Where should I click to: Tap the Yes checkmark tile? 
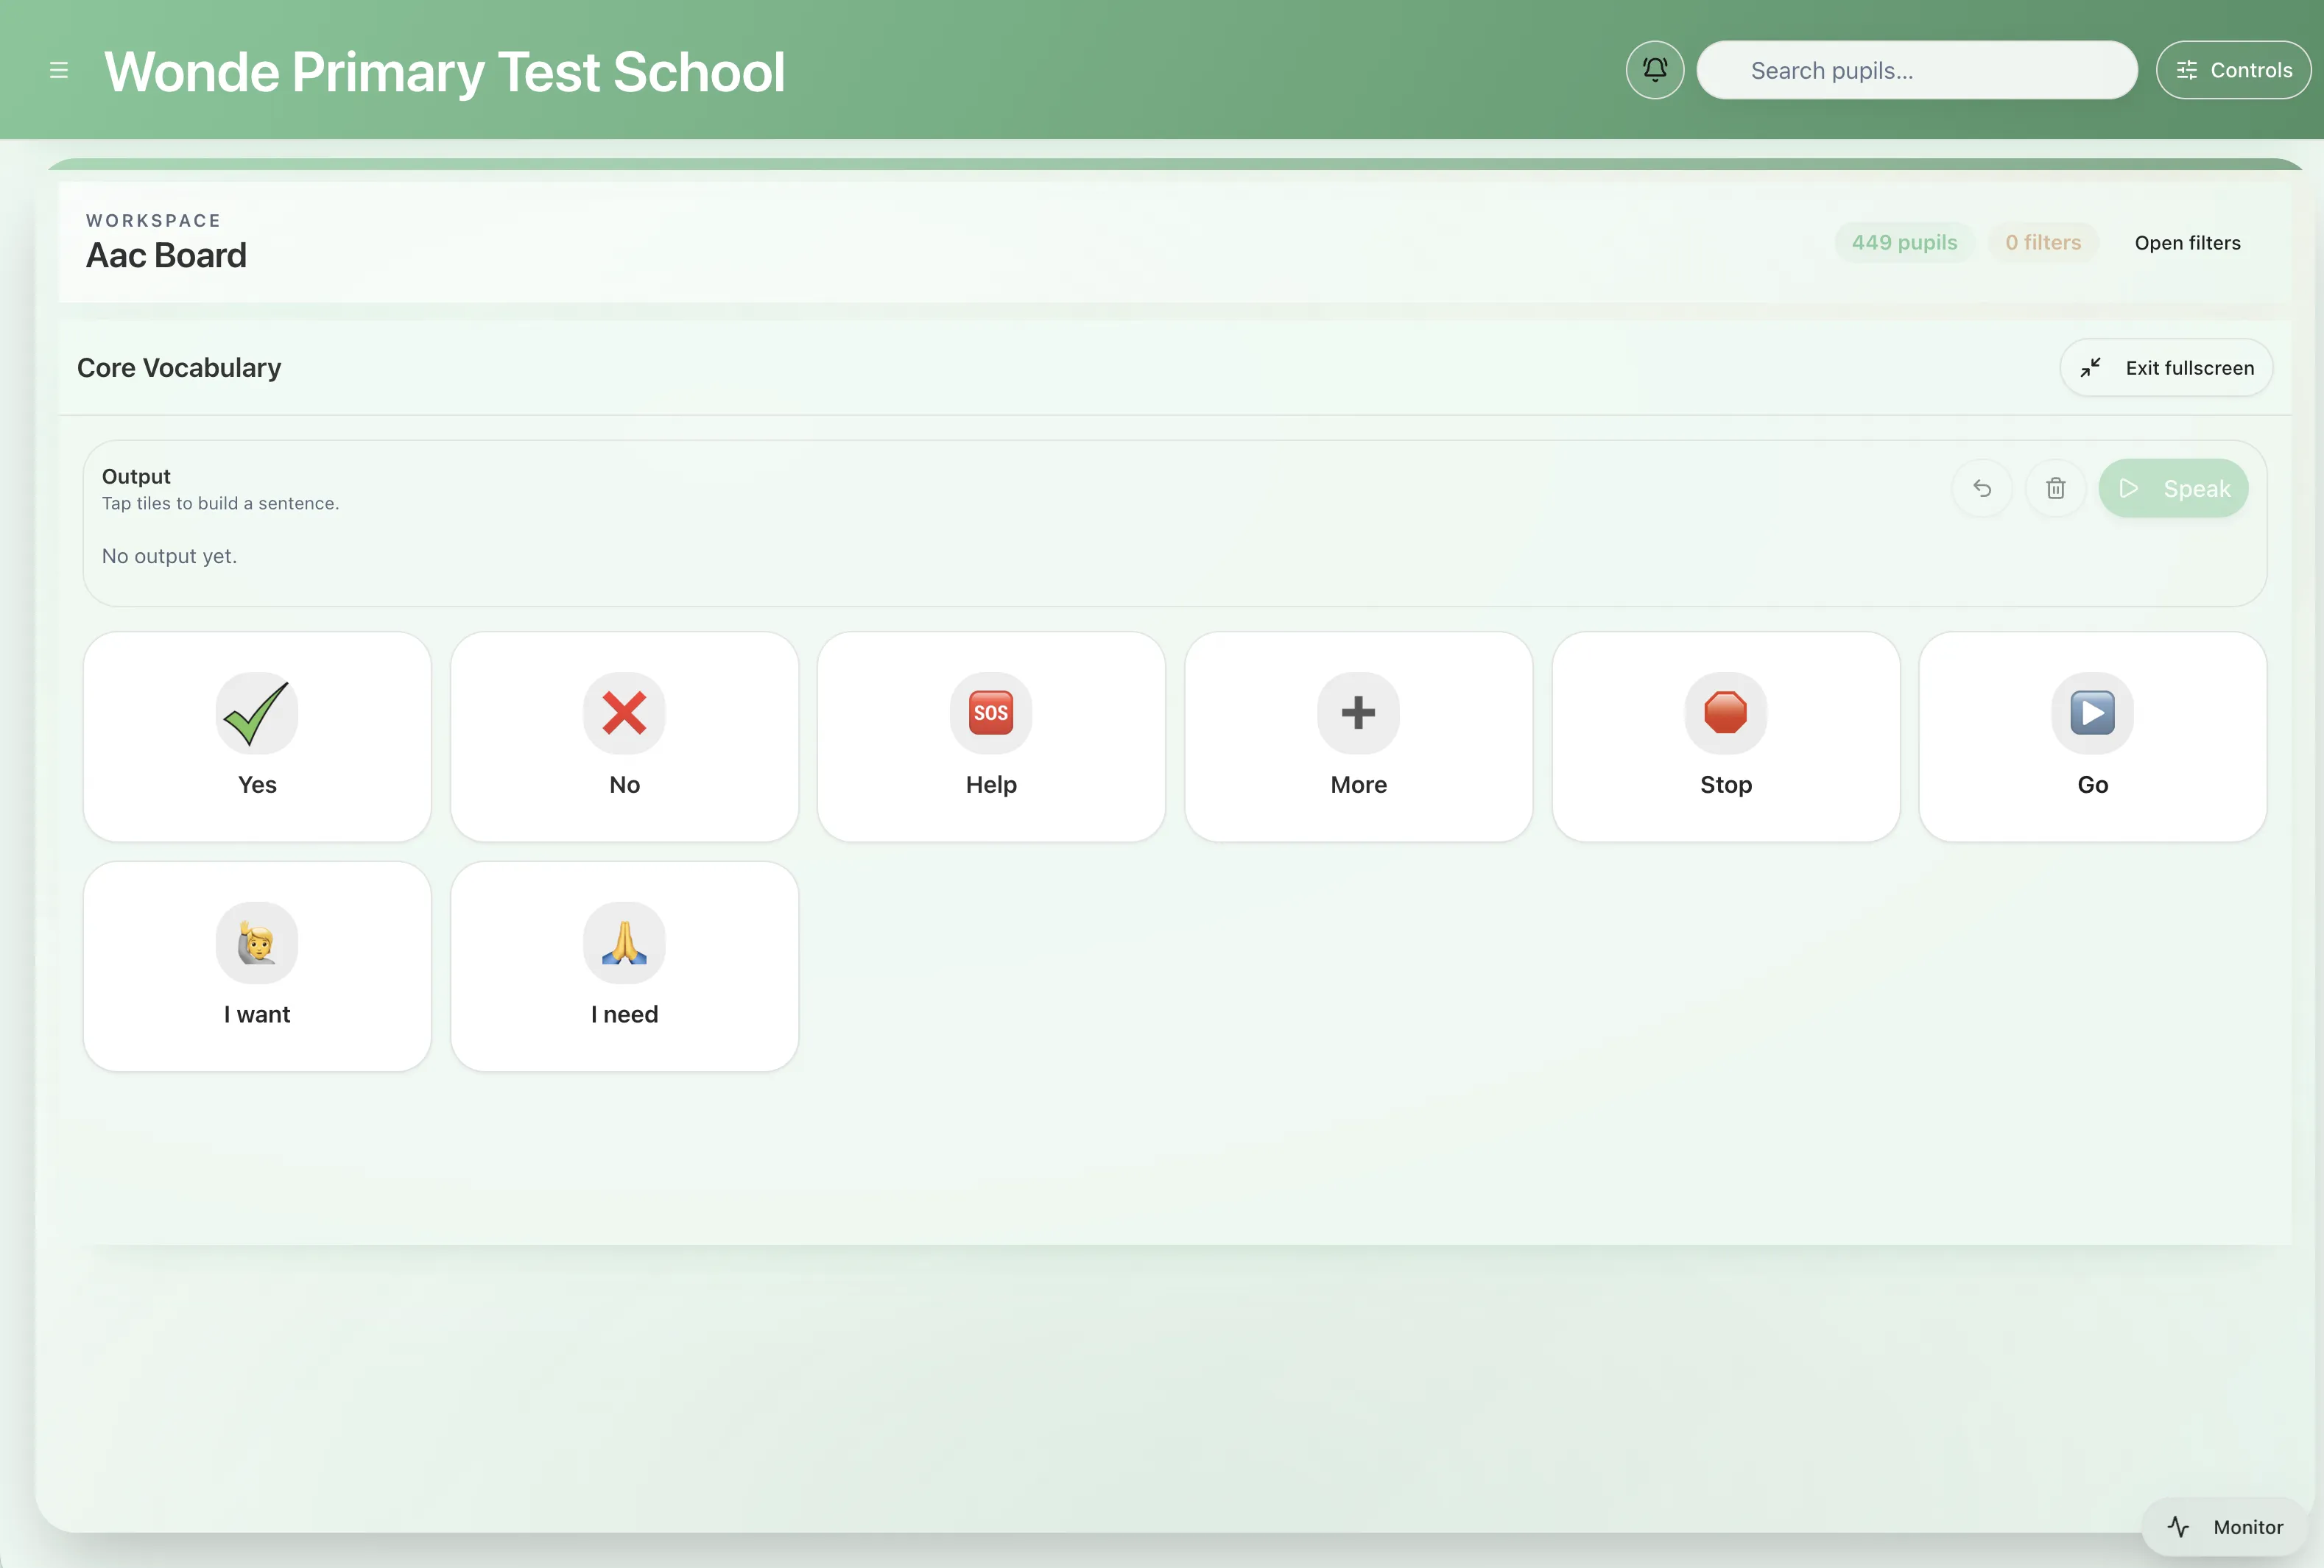tap(256, 737)
